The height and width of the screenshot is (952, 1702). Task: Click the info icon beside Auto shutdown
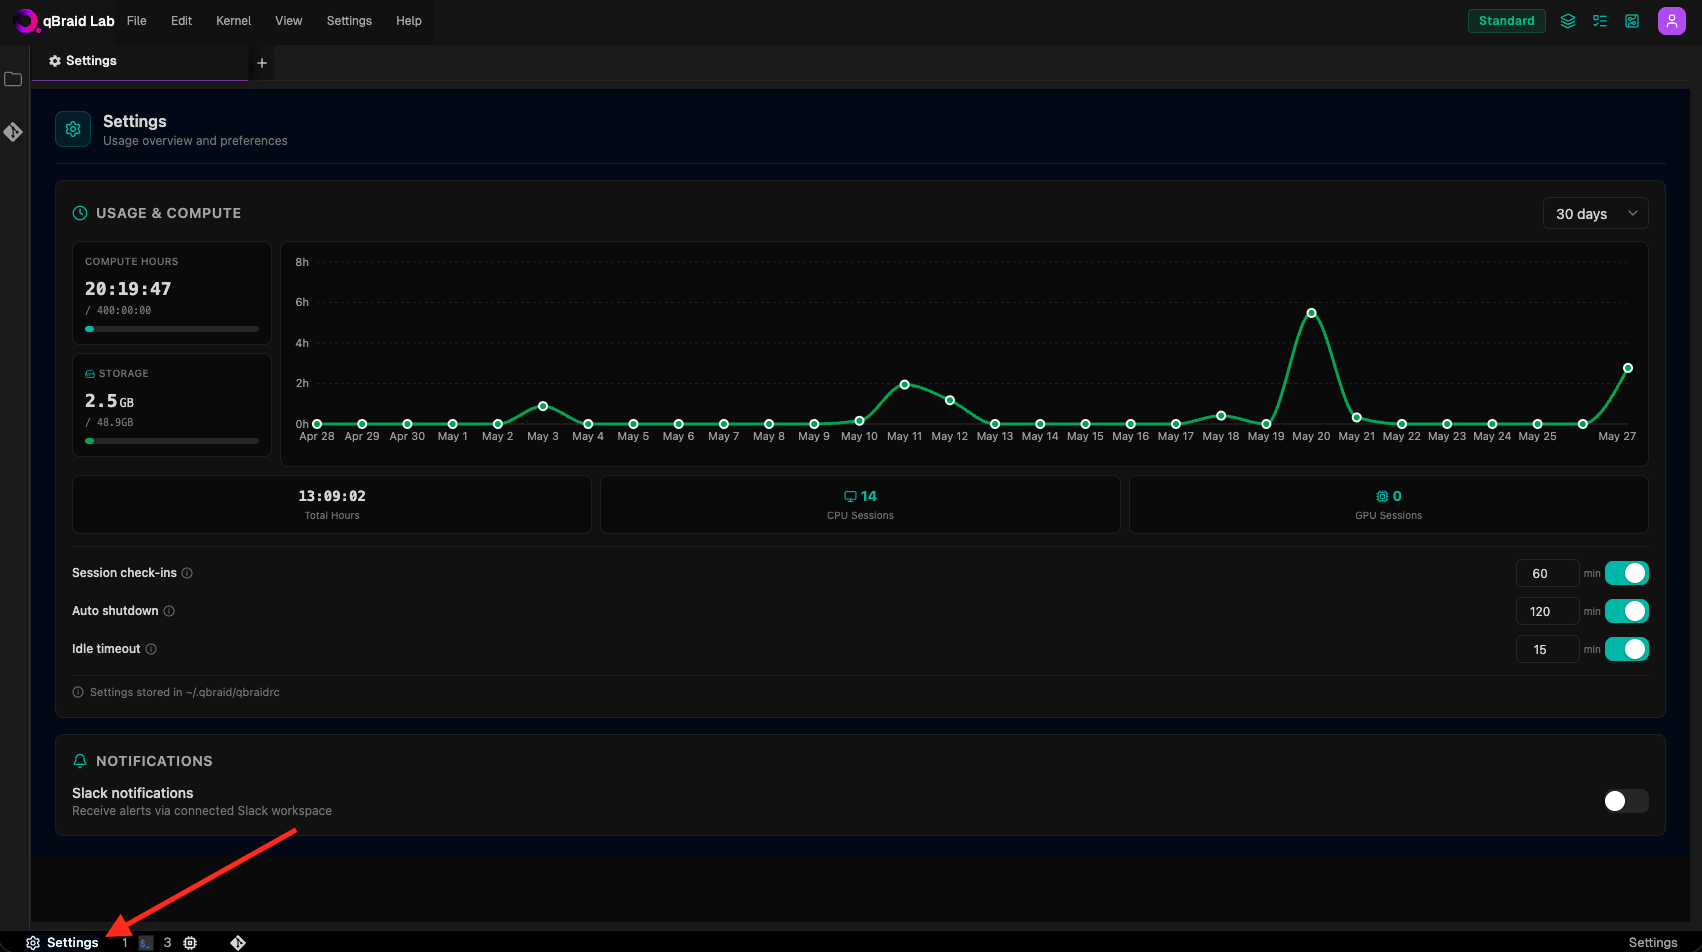pyautogui.click(x=169, y=611)
